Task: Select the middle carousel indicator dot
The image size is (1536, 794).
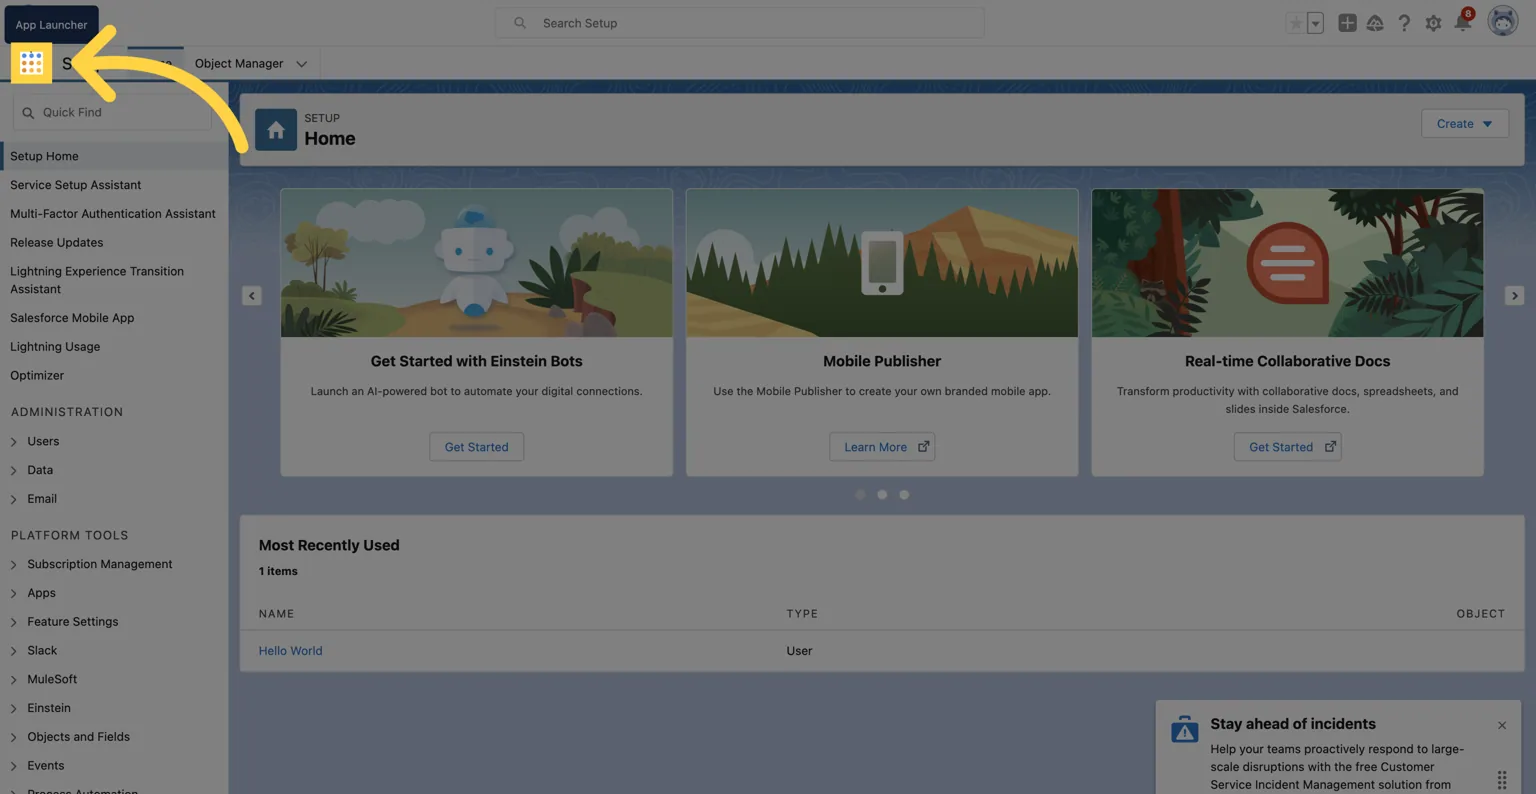Action: point(882,495)
